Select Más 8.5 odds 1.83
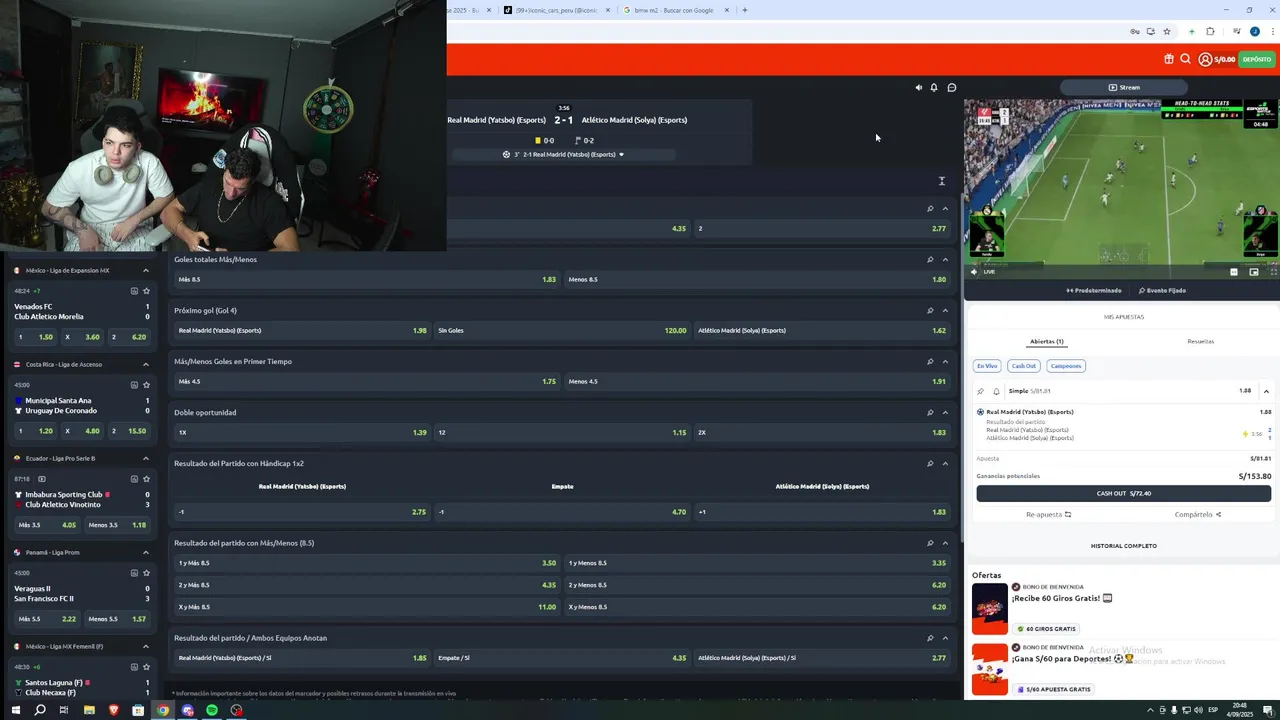The image size is (1280, 720). [x=366, y=279]
